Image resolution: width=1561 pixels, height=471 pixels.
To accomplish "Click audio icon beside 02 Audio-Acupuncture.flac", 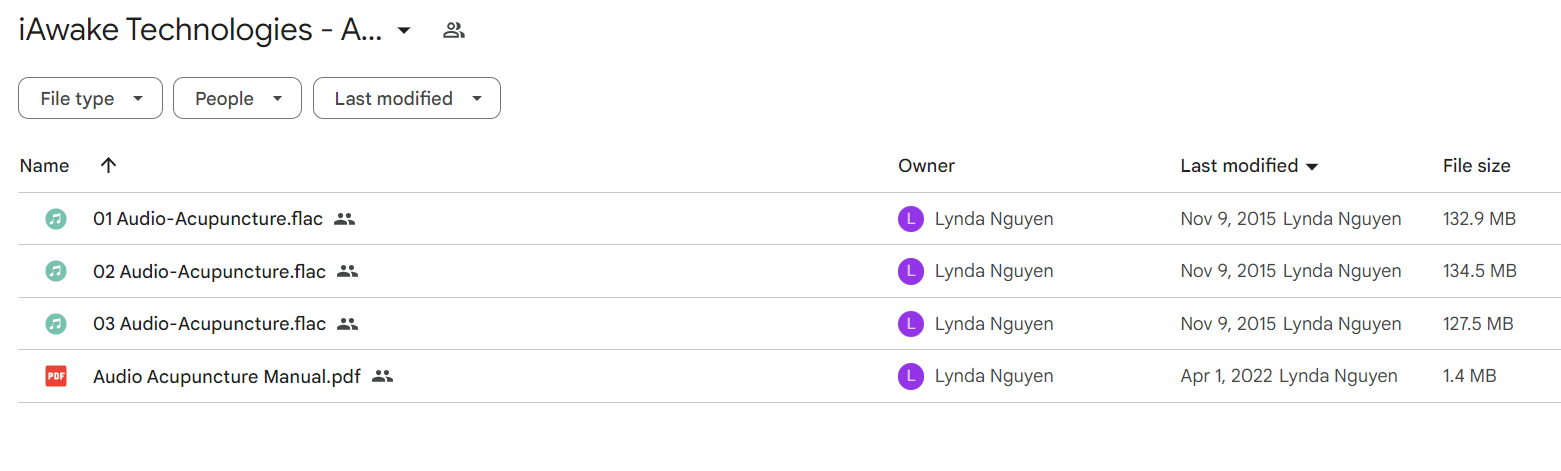I will coord(56,271).
